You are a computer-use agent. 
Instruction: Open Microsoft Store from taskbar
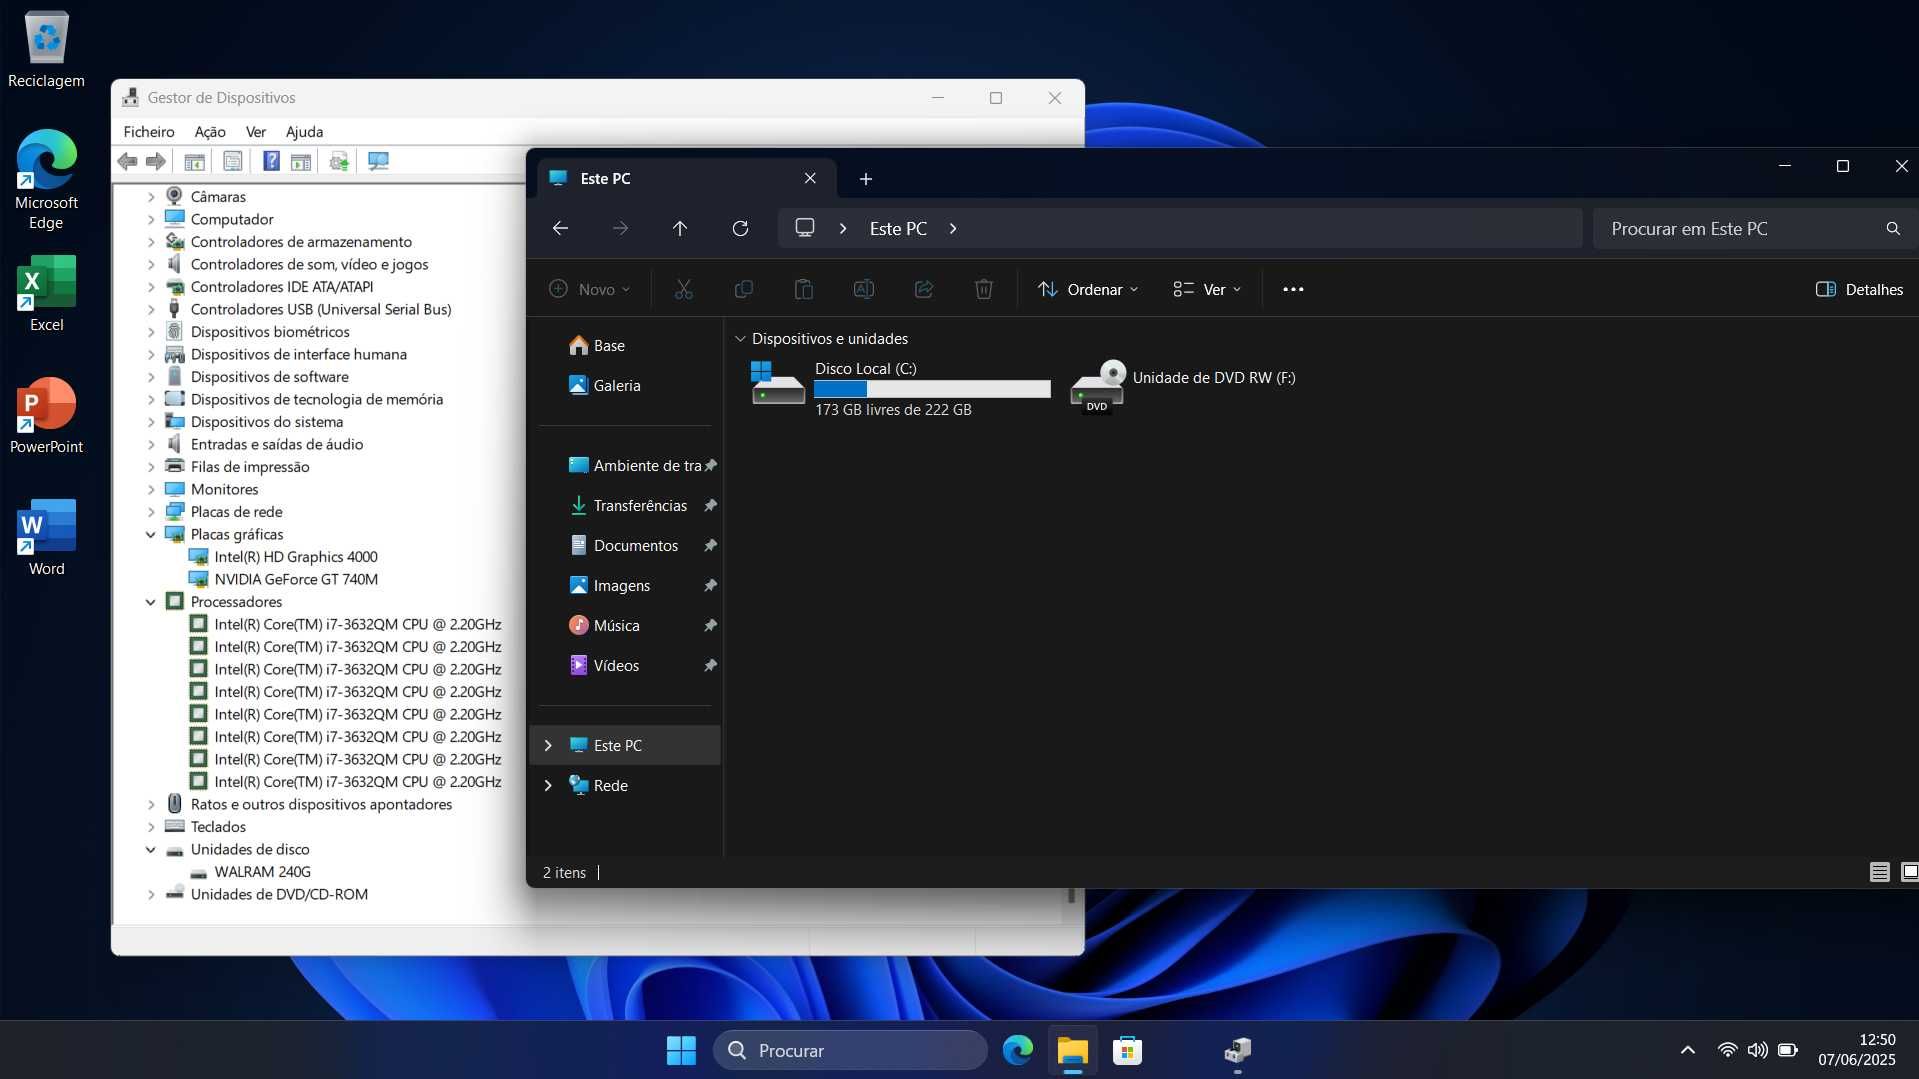pos(1127,1050)
